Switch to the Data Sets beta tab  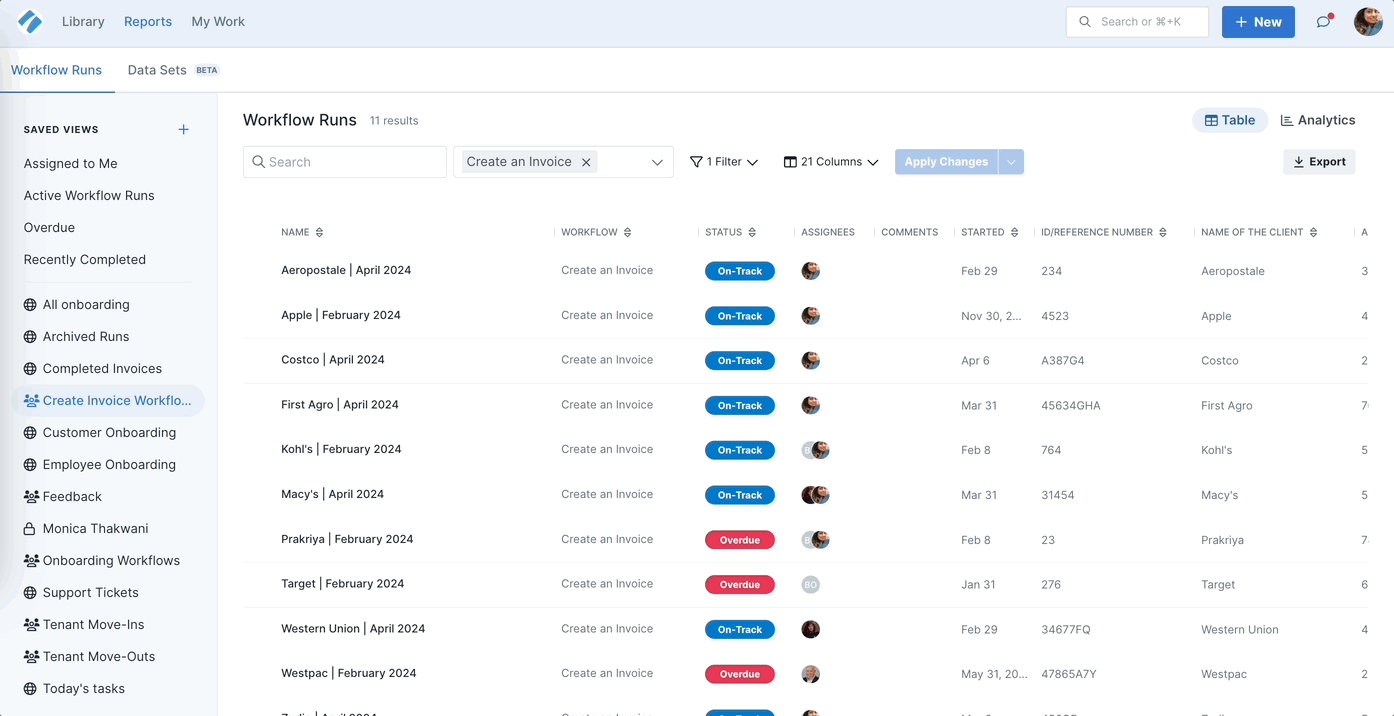click(x=173, y=70)
